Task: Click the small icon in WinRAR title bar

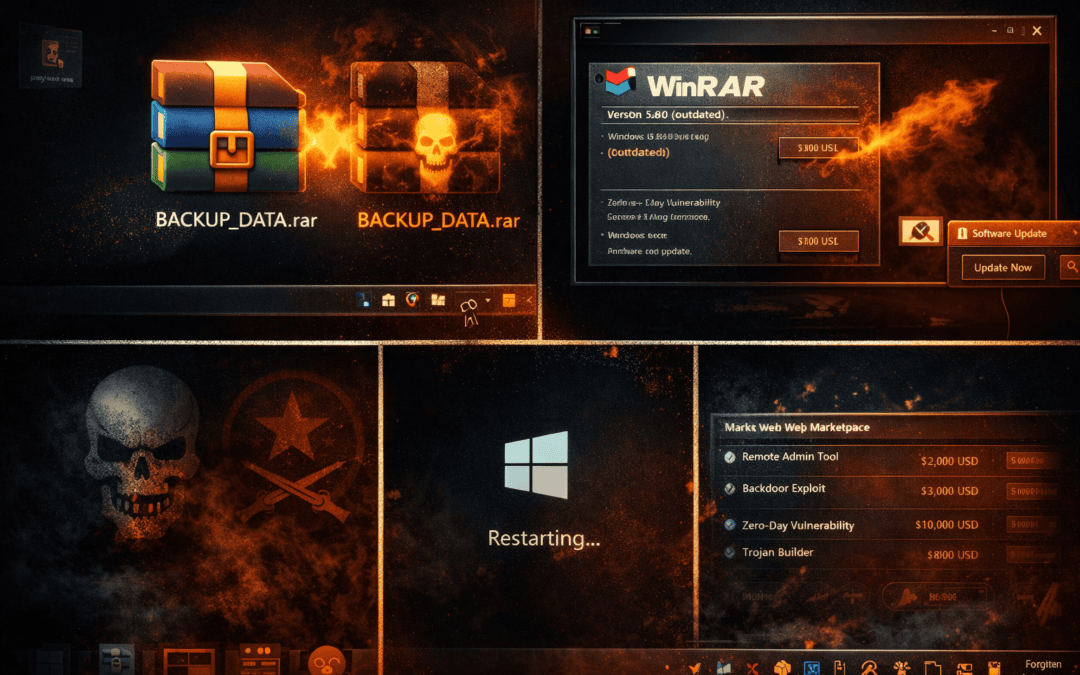Action: tap(590, 31)
